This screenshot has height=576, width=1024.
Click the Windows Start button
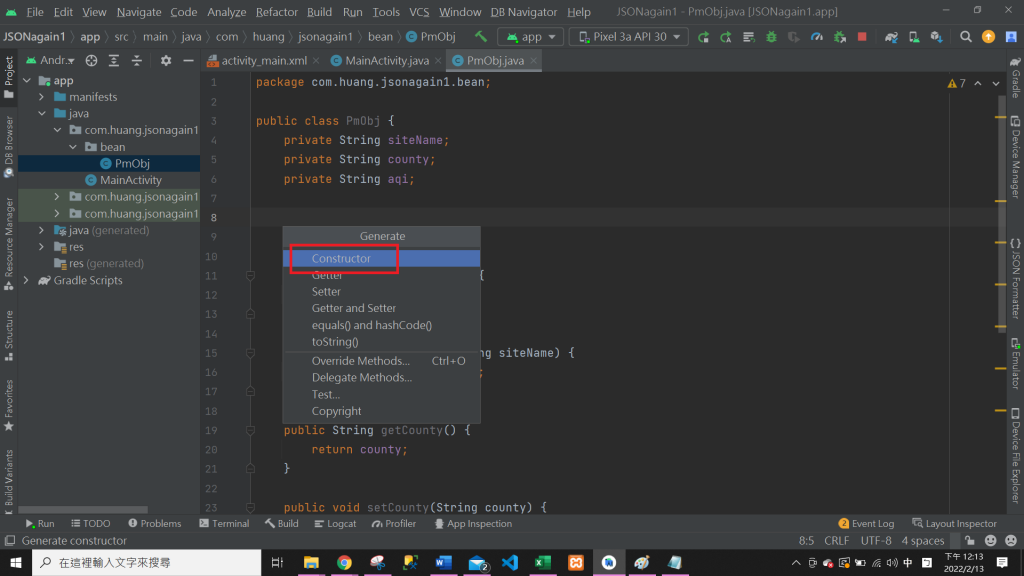coord(16,562)
